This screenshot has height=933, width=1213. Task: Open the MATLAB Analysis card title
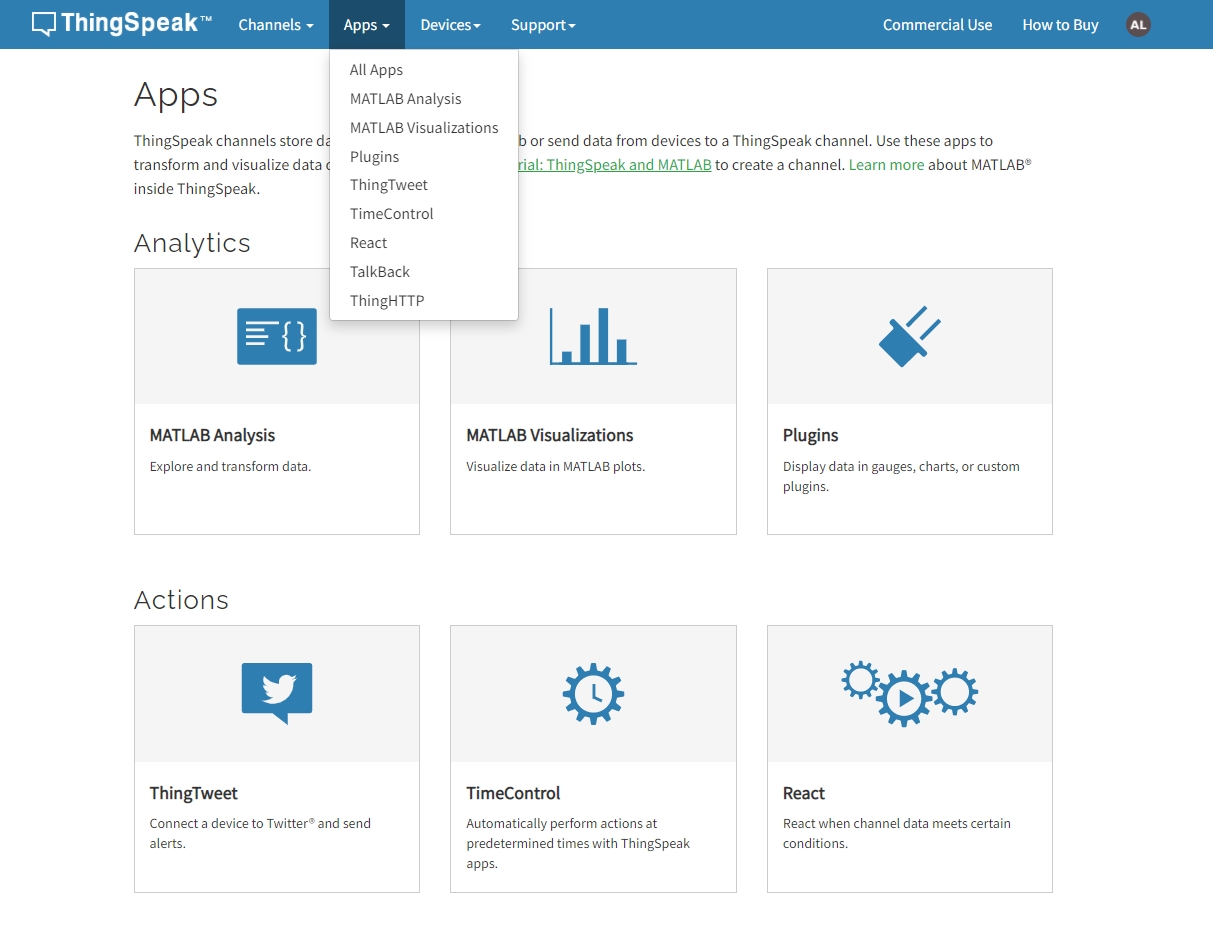(212, 435)
